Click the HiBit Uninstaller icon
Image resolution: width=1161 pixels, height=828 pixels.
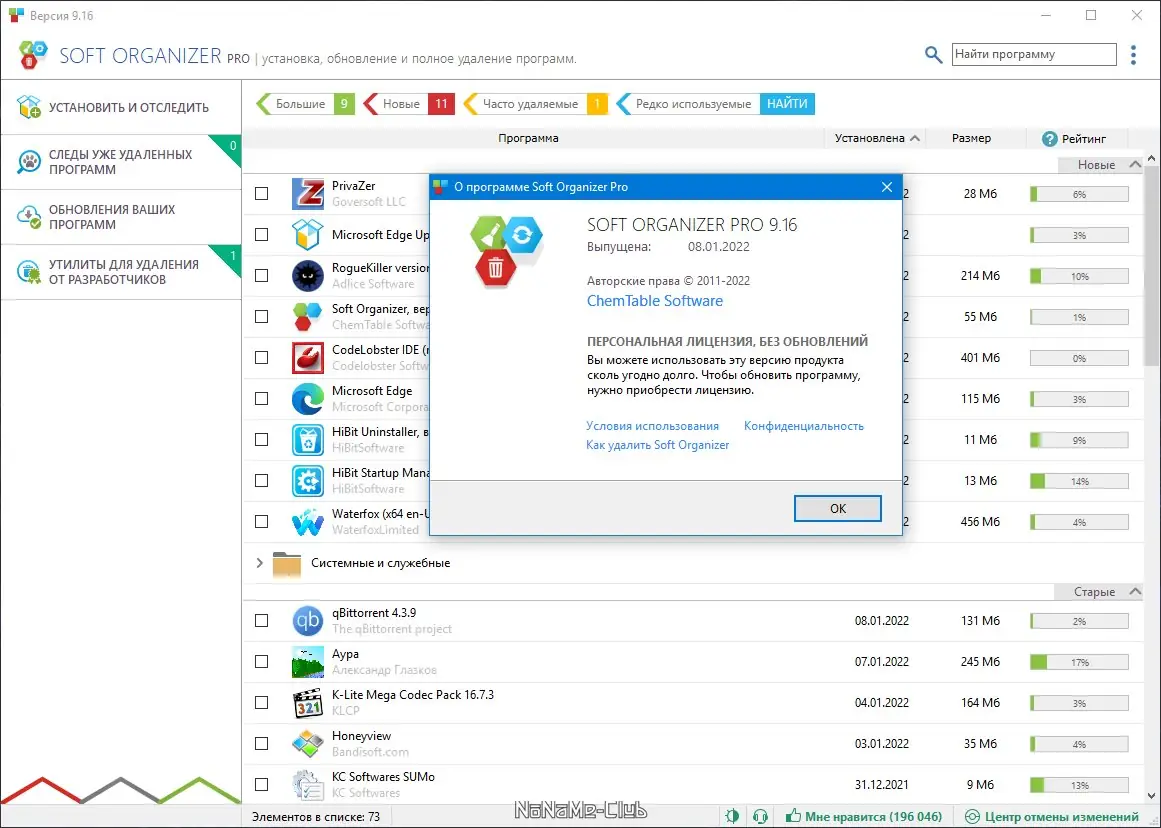pyautogui.click(x=307, y=440)
